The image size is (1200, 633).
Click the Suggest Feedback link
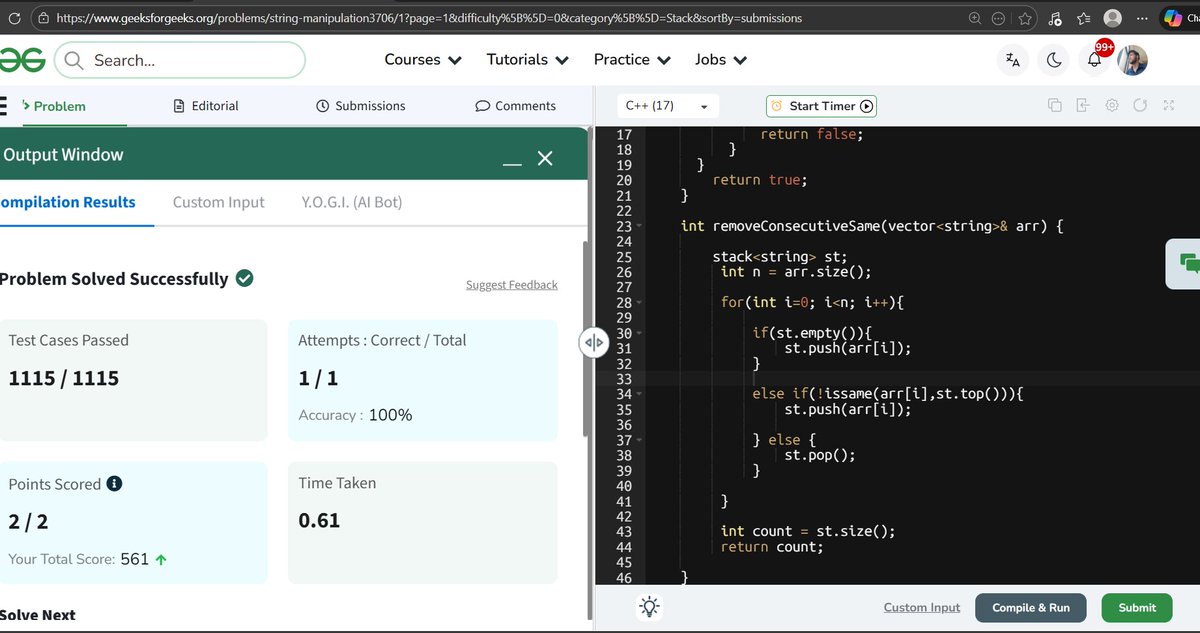click(x=511, y=284)
